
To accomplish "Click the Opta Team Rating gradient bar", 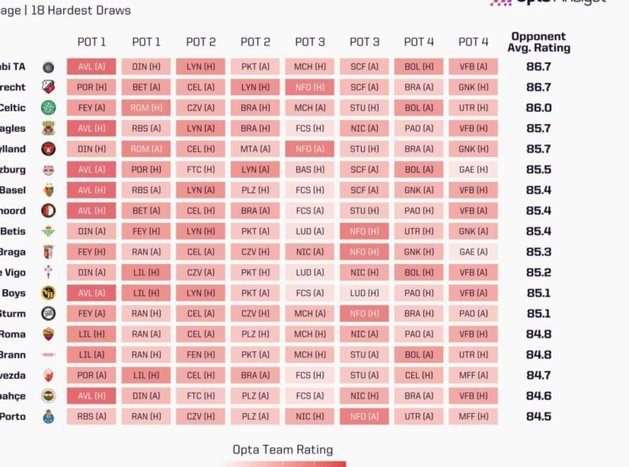I will tap(283, 464).
